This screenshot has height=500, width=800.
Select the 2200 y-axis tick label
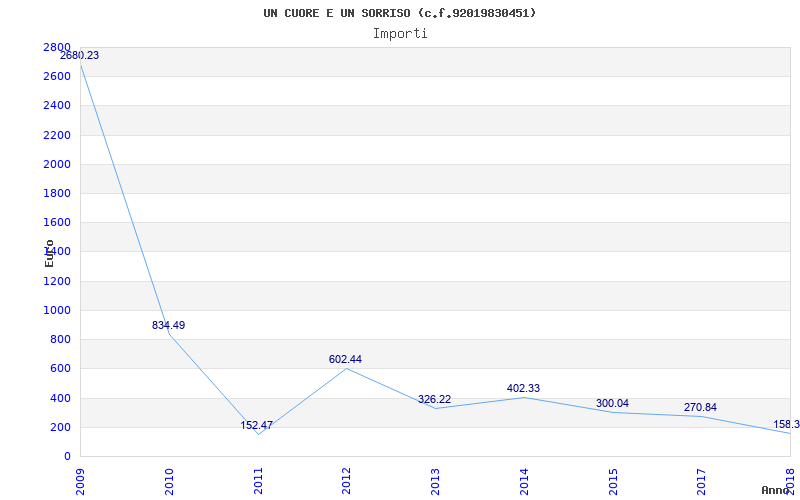click(57, 135)
